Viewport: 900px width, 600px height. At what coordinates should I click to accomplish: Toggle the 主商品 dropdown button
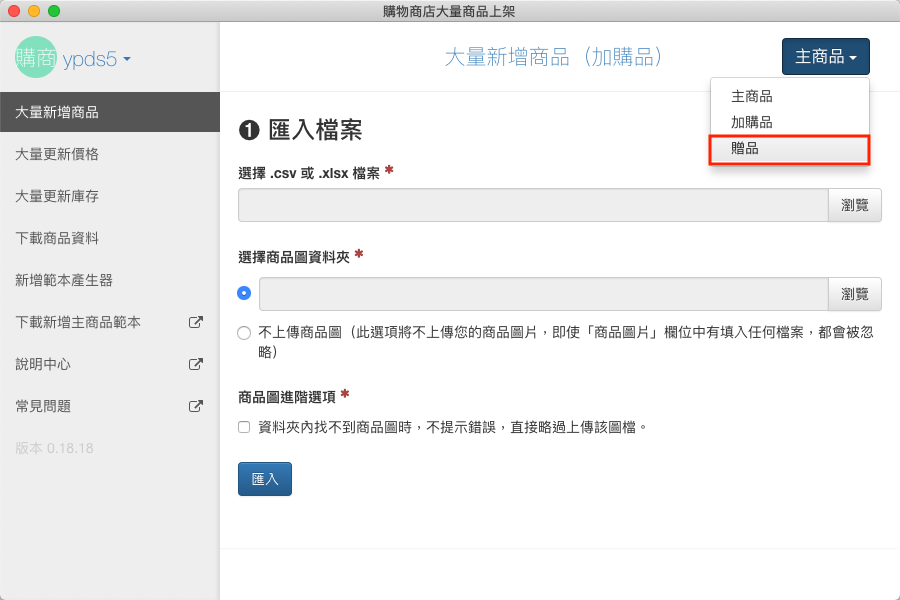point(825,56)
